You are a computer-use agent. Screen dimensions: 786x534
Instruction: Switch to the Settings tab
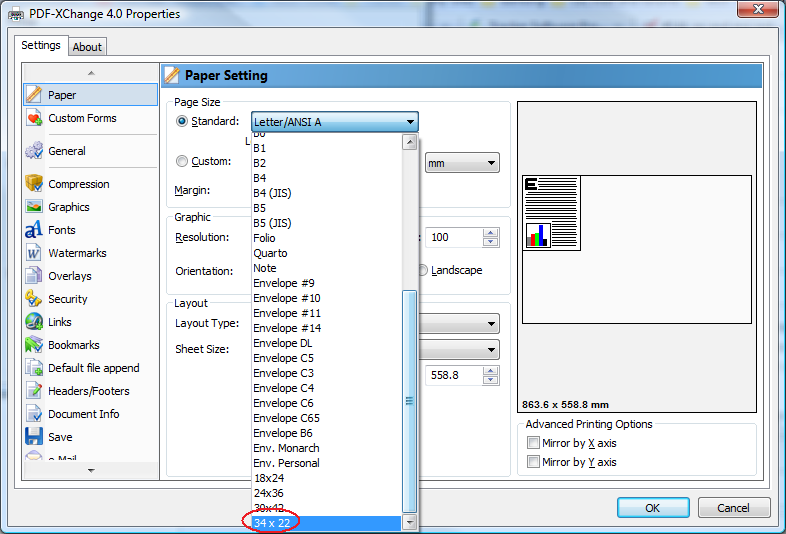(x=41, y=45)
